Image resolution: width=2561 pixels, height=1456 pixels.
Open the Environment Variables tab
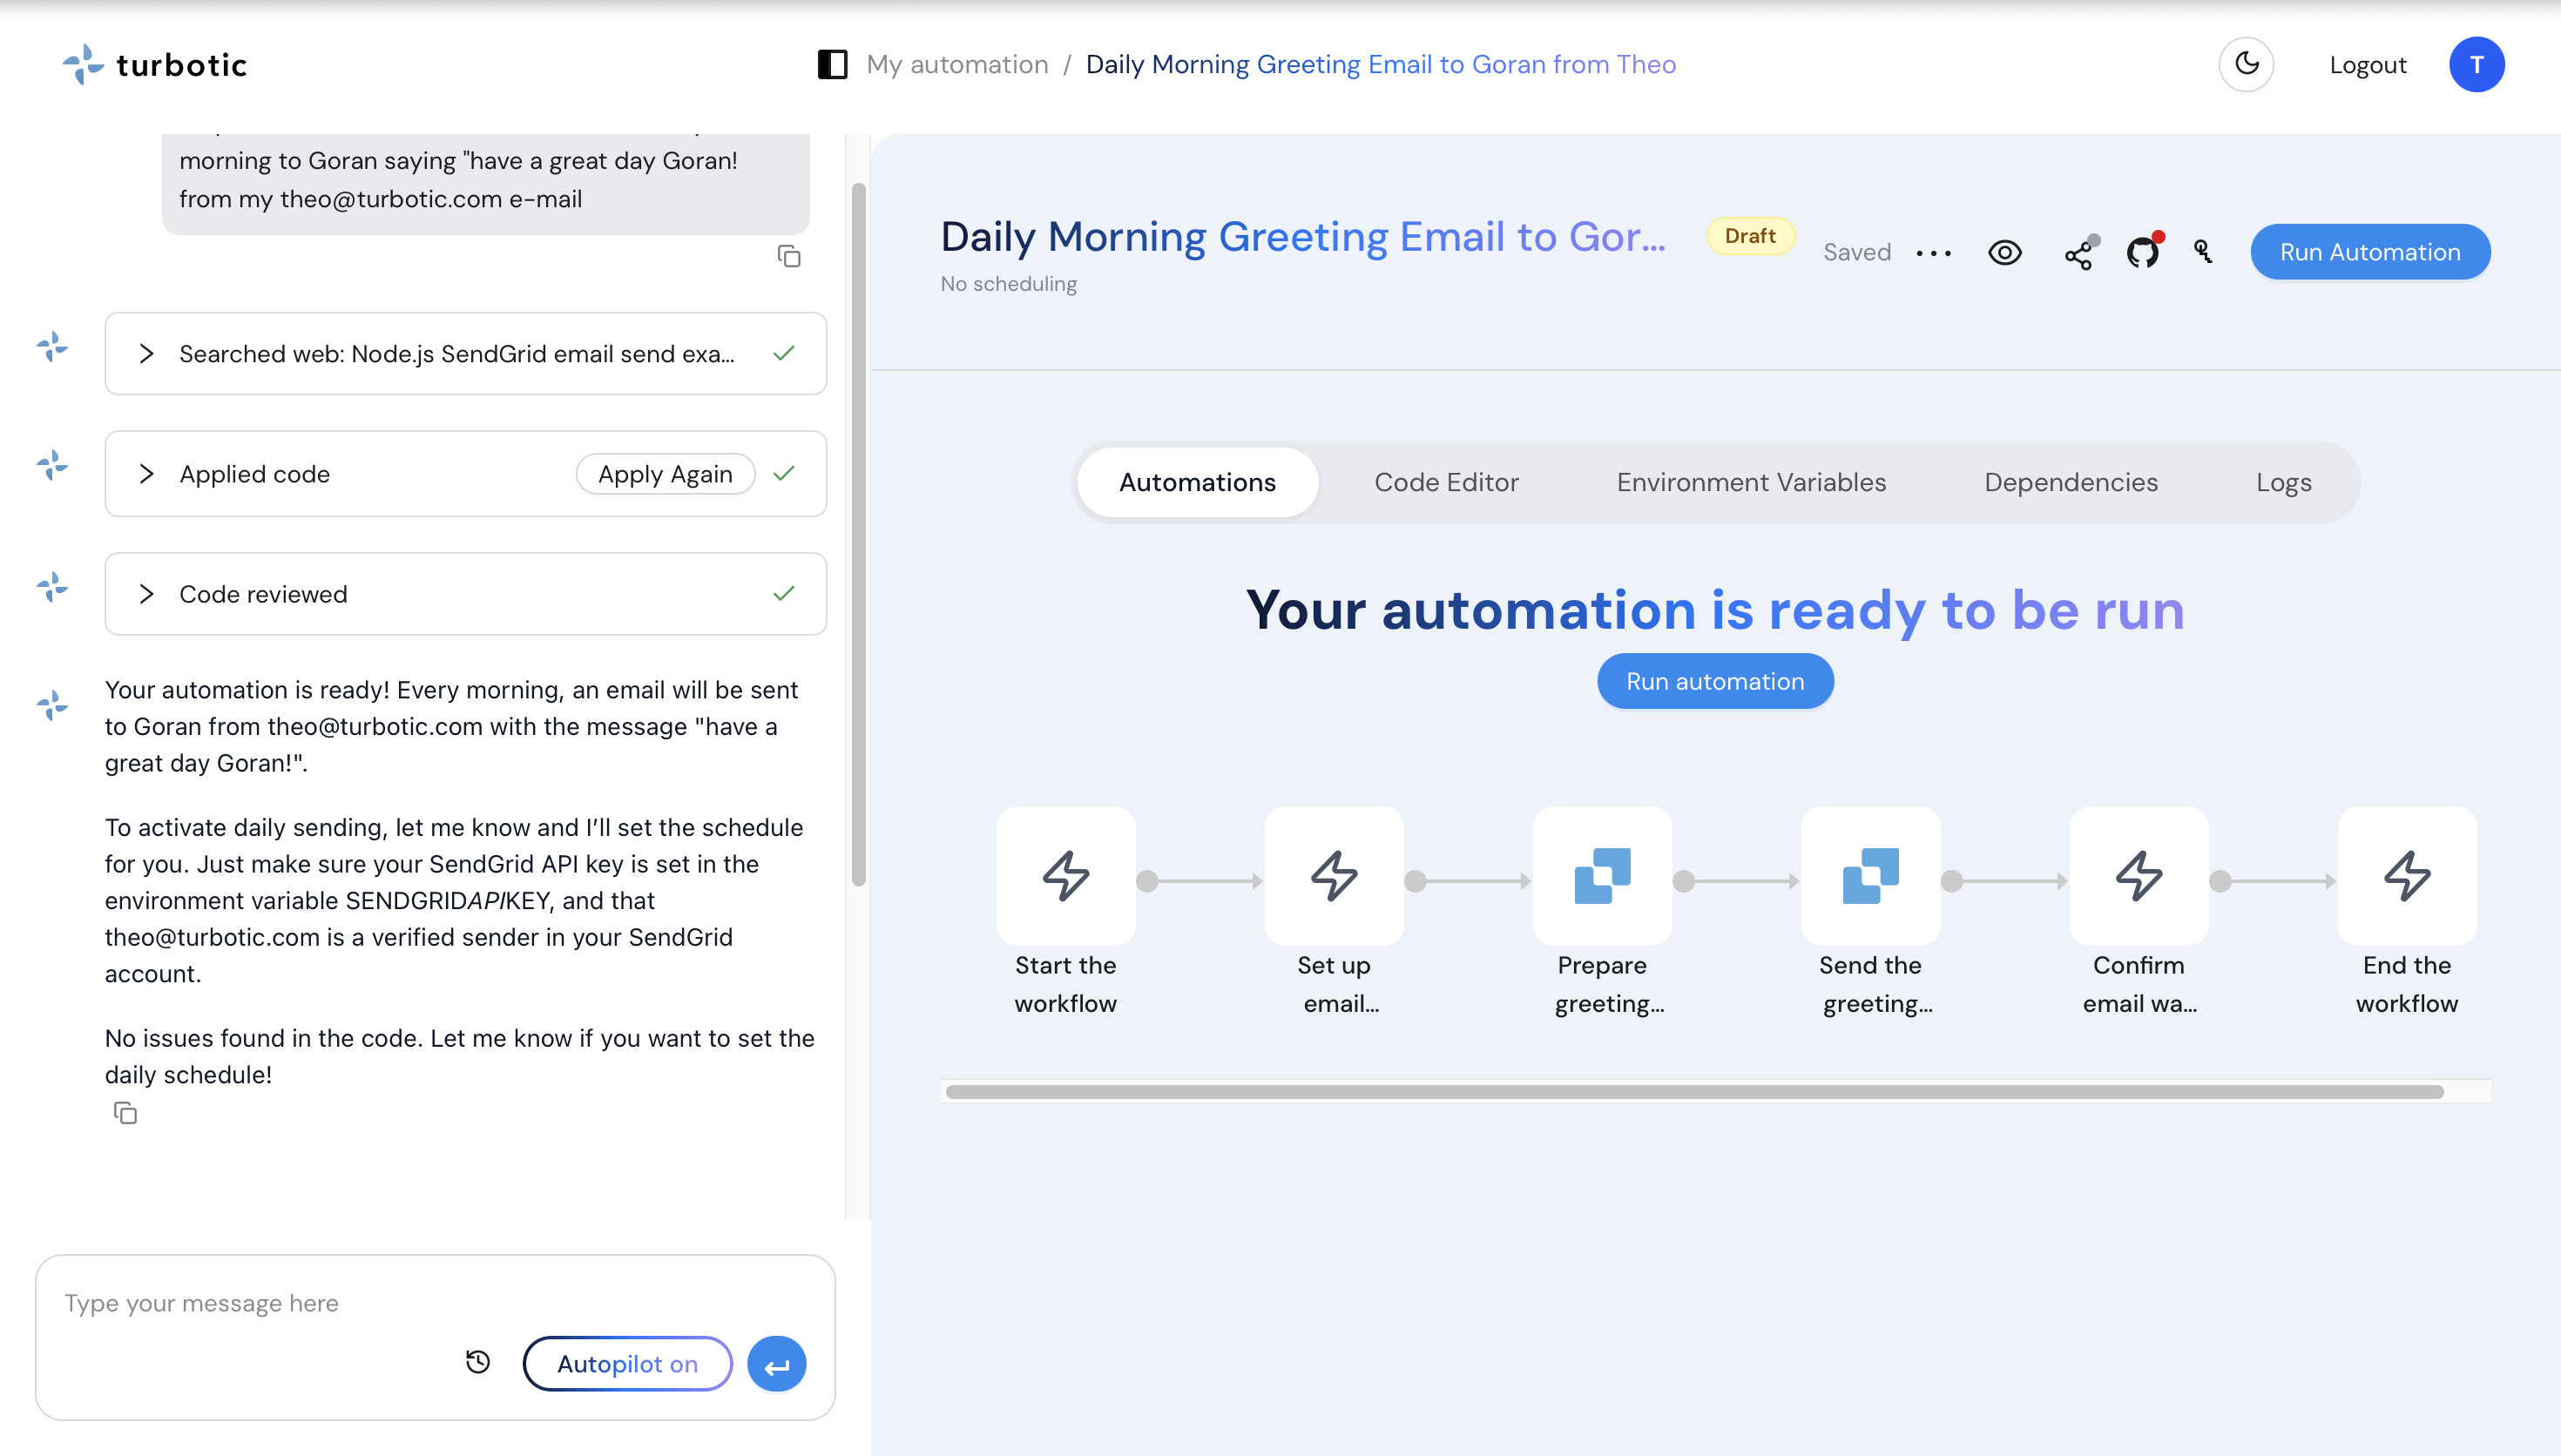tap(1750, 481)
